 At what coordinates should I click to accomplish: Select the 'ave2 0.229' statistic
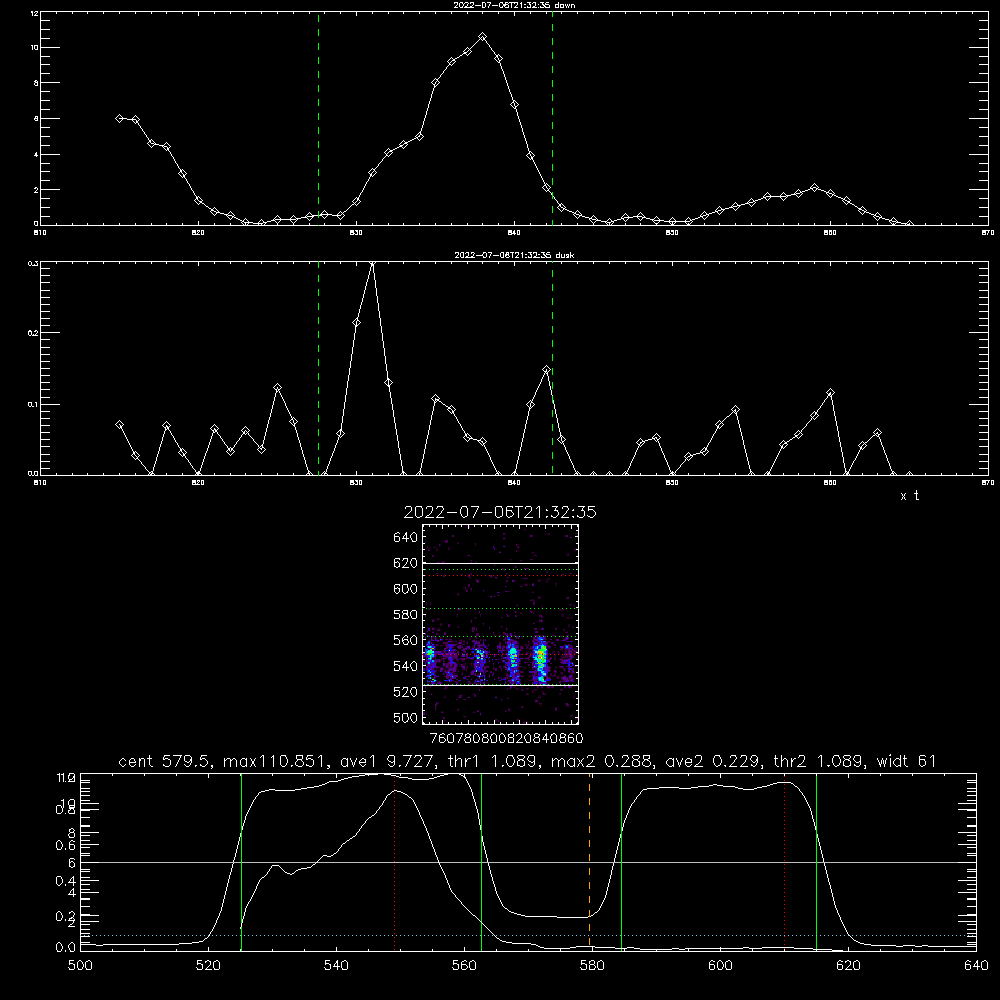pyautogui.click(x=713, y=761)
